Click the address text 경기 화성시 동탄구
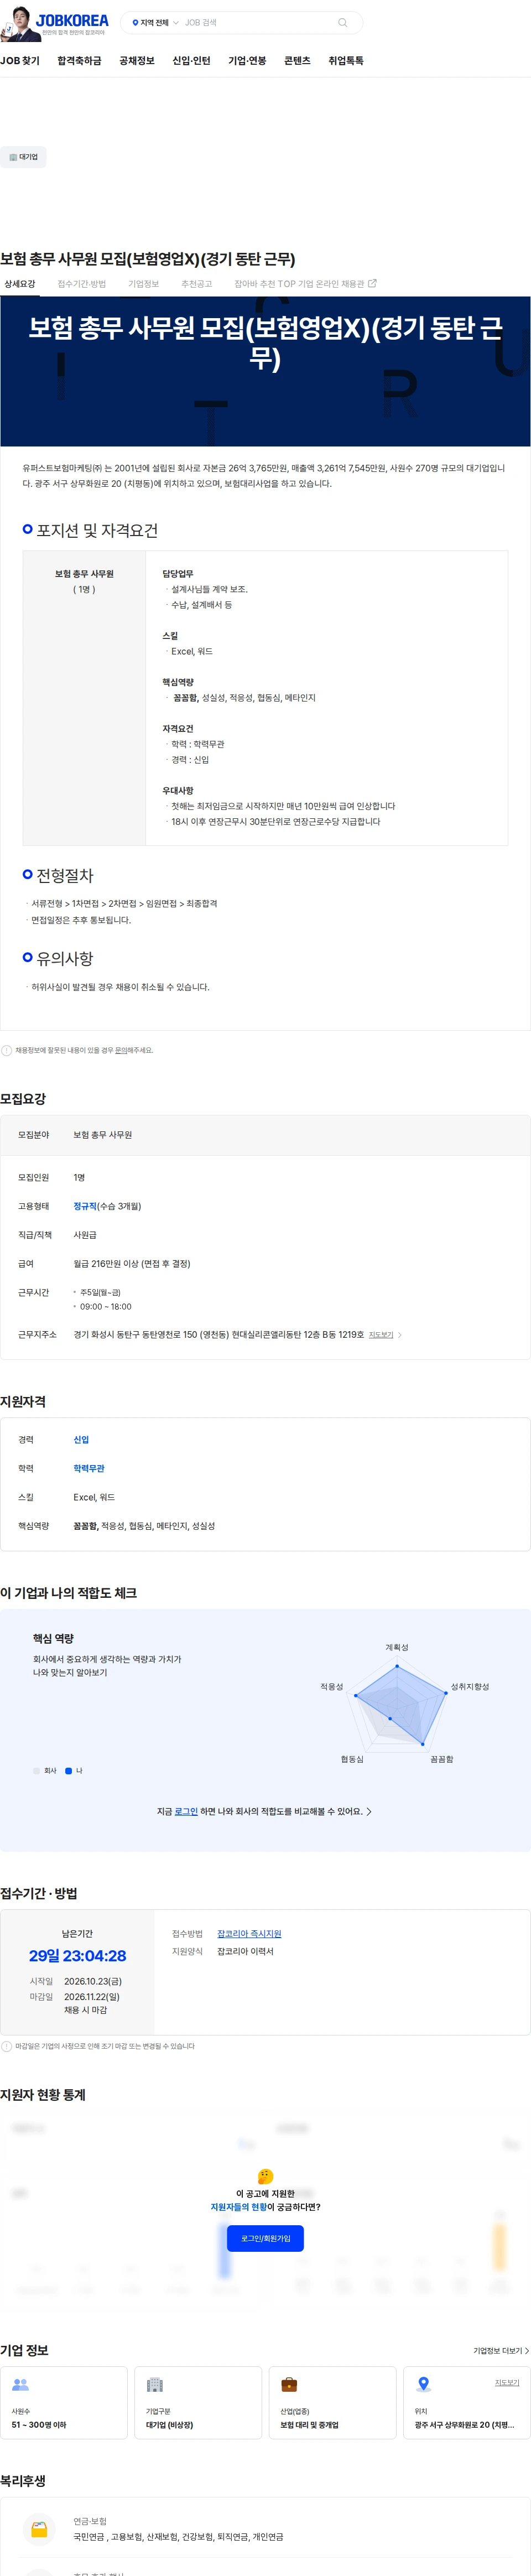Viewport: 531px width, 2576px height. tap(218, 1334)
